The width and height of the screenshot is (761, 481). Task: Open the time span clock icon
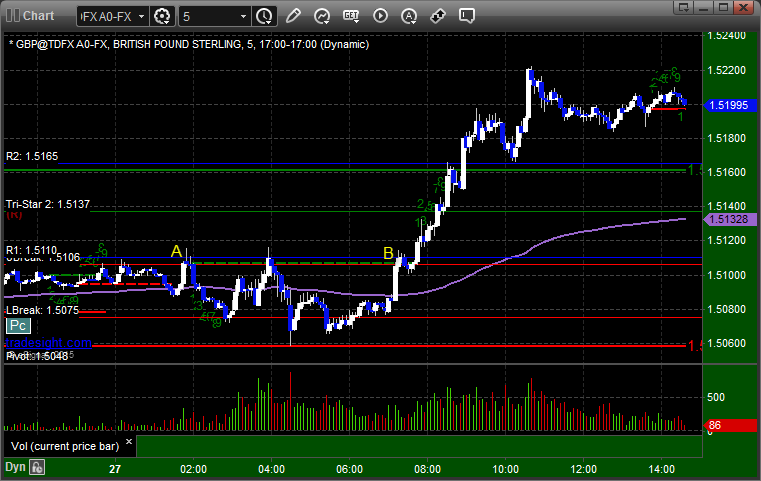265,17
